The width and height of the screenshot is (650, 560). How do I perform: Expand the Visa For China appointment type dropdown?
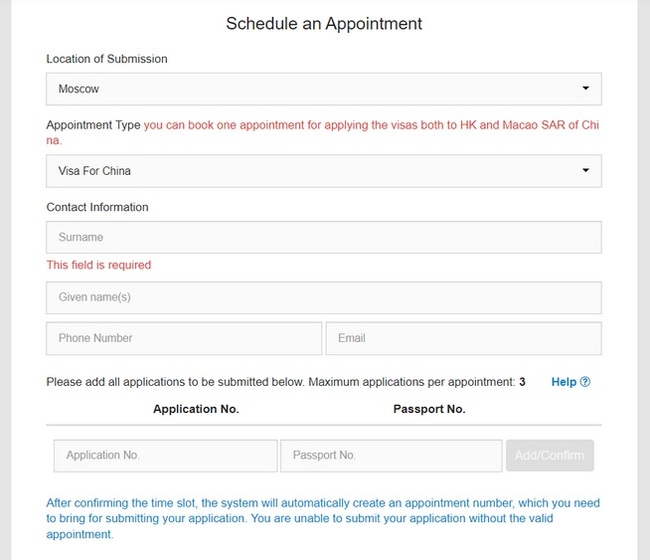[x=323, y=171]
